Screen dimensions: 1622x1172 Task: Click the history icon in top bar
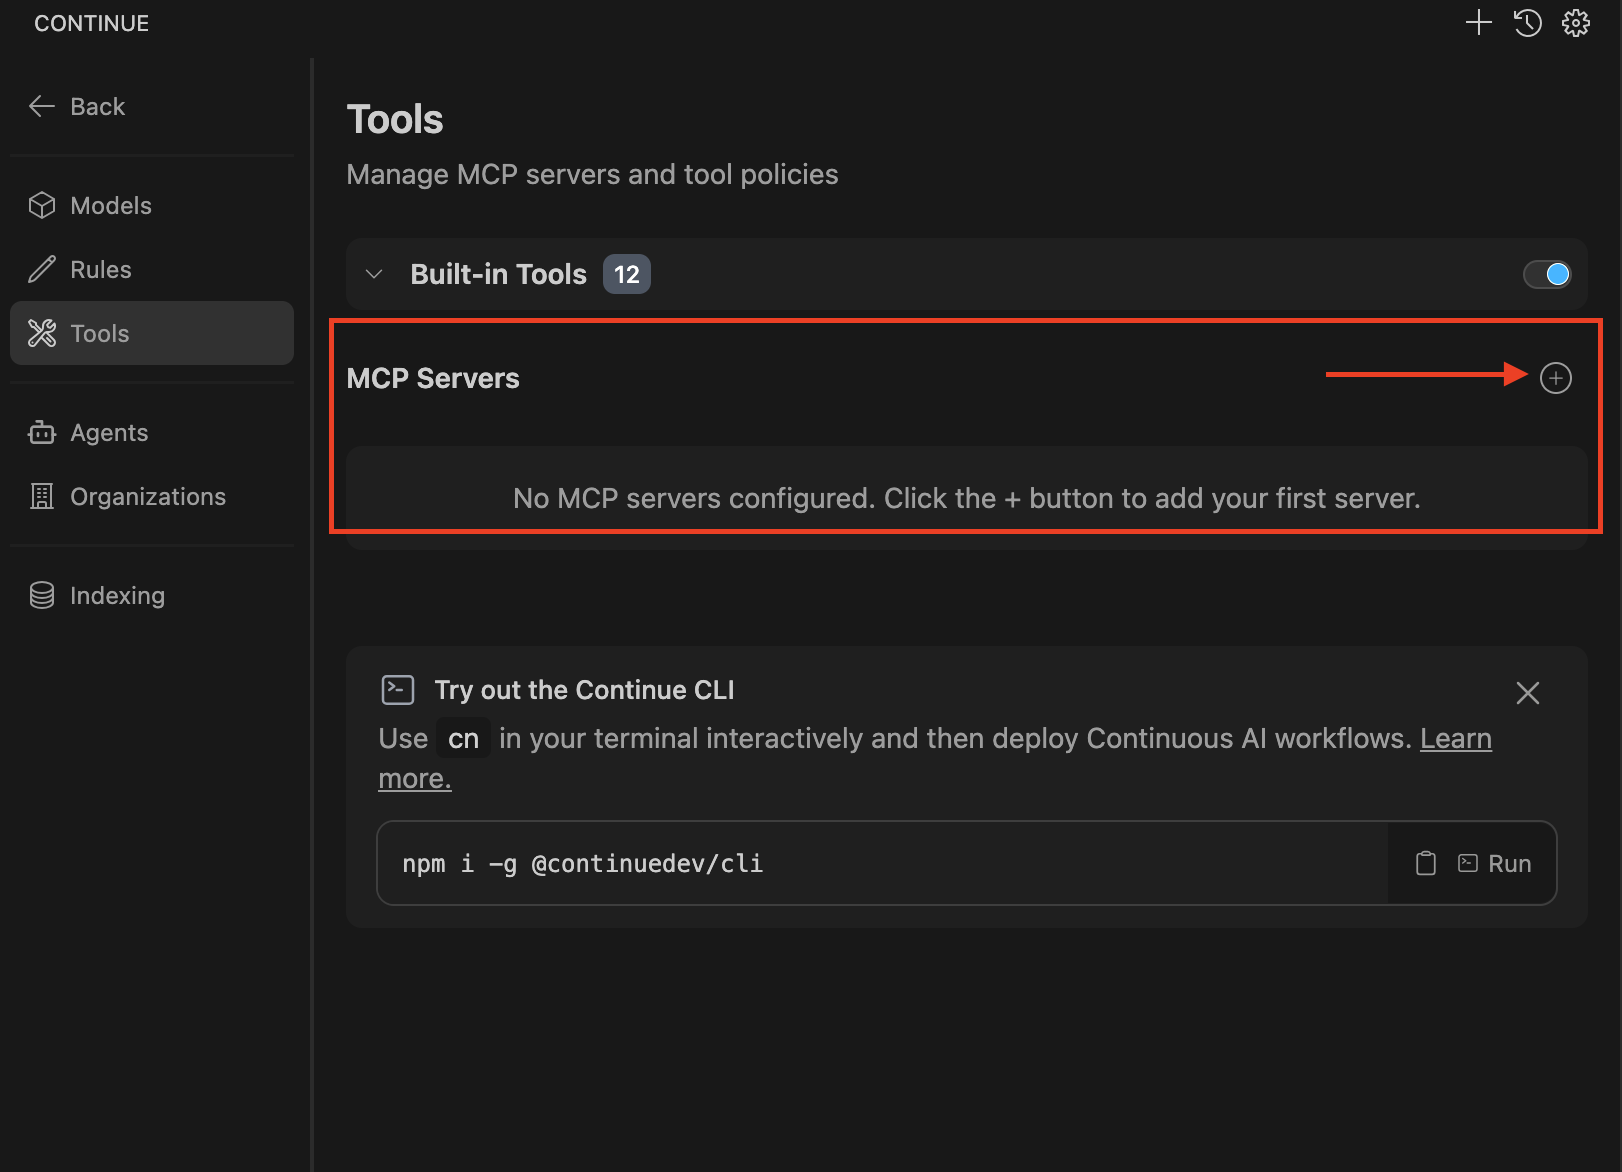[x=1527, y=22]
